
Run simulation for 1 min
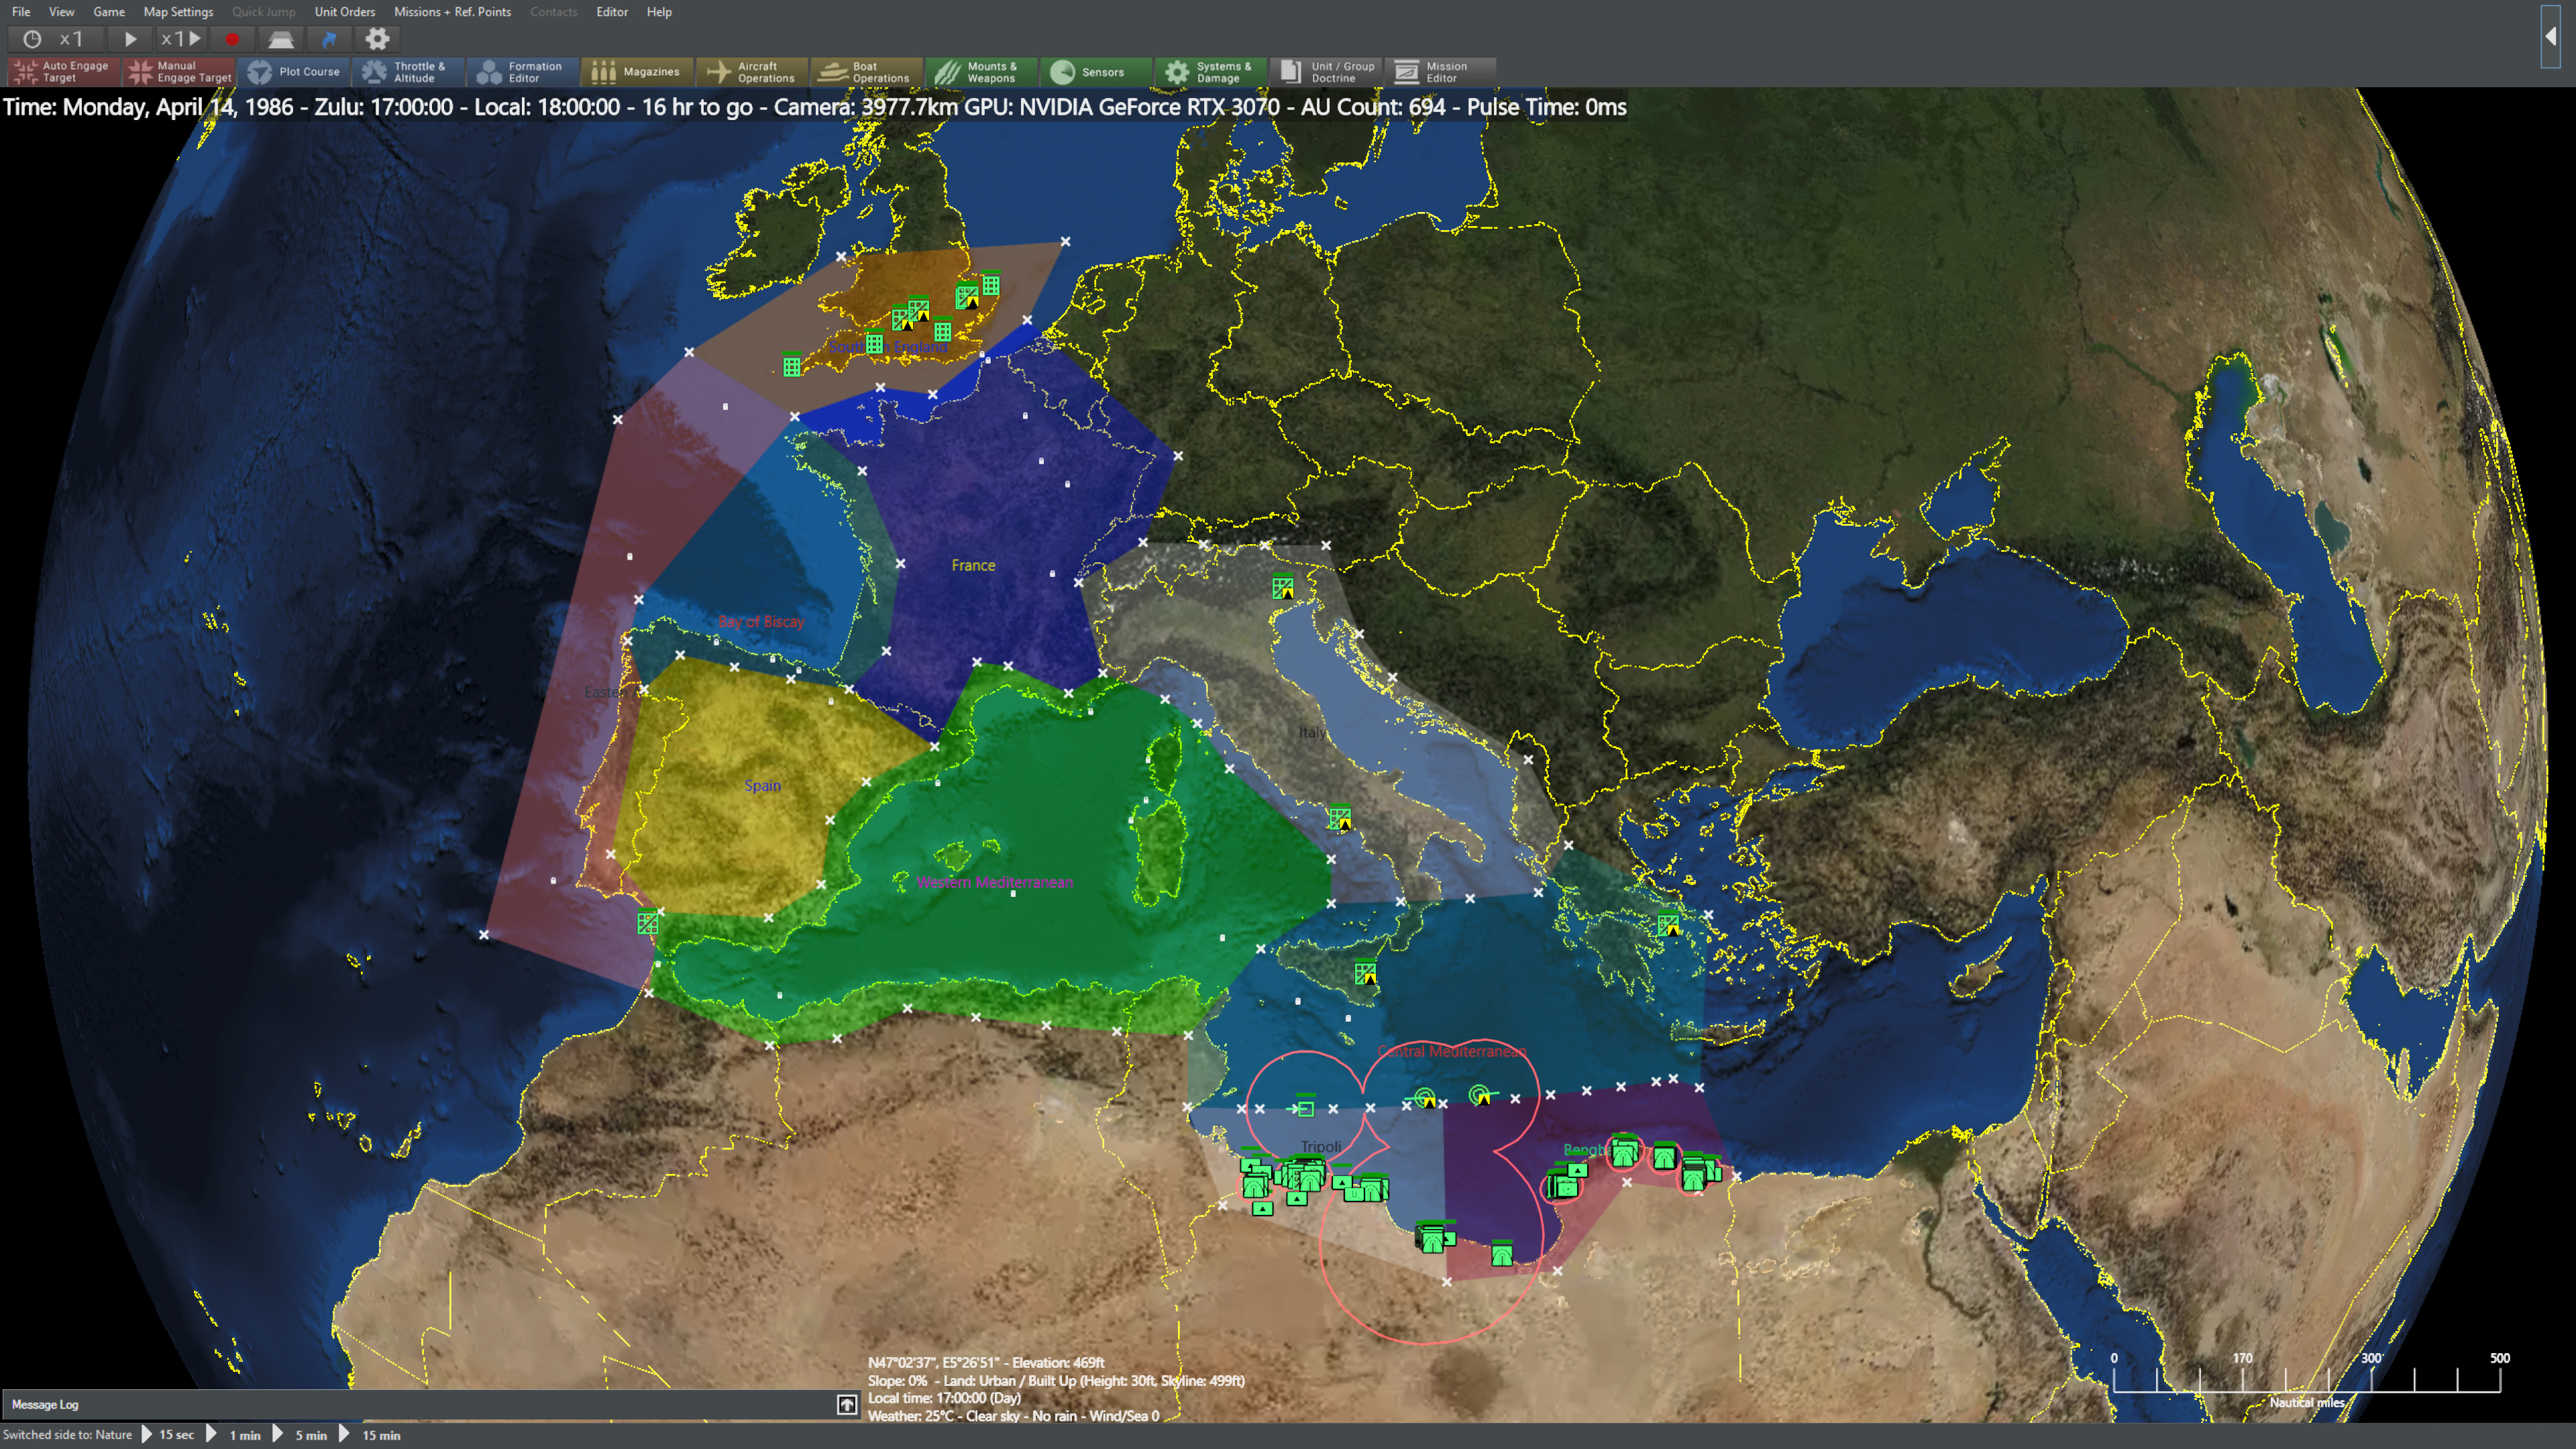234,1434
